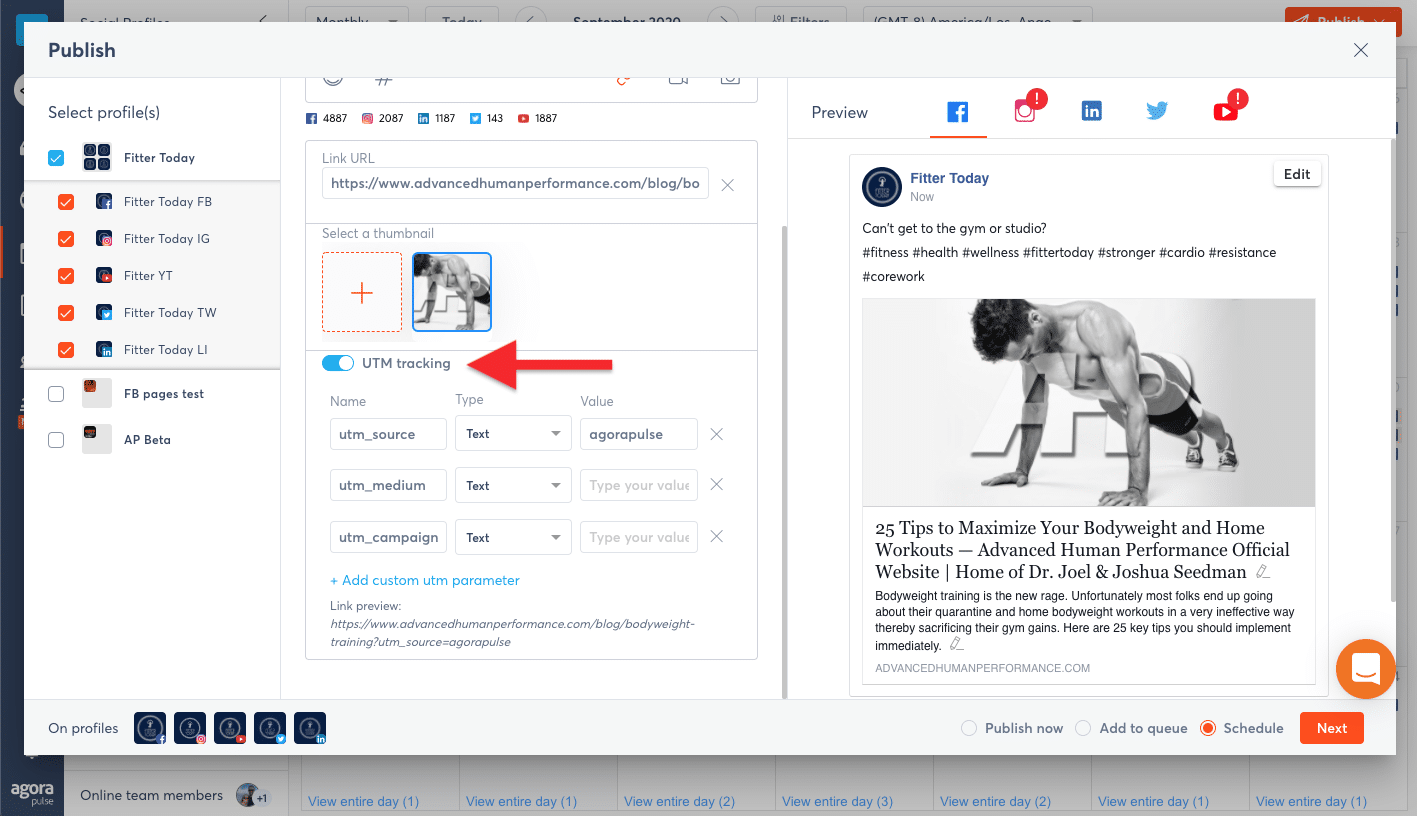1417x816 pixels.
Task: Close the Publish dialog
Action: [x=1361, y=50]
